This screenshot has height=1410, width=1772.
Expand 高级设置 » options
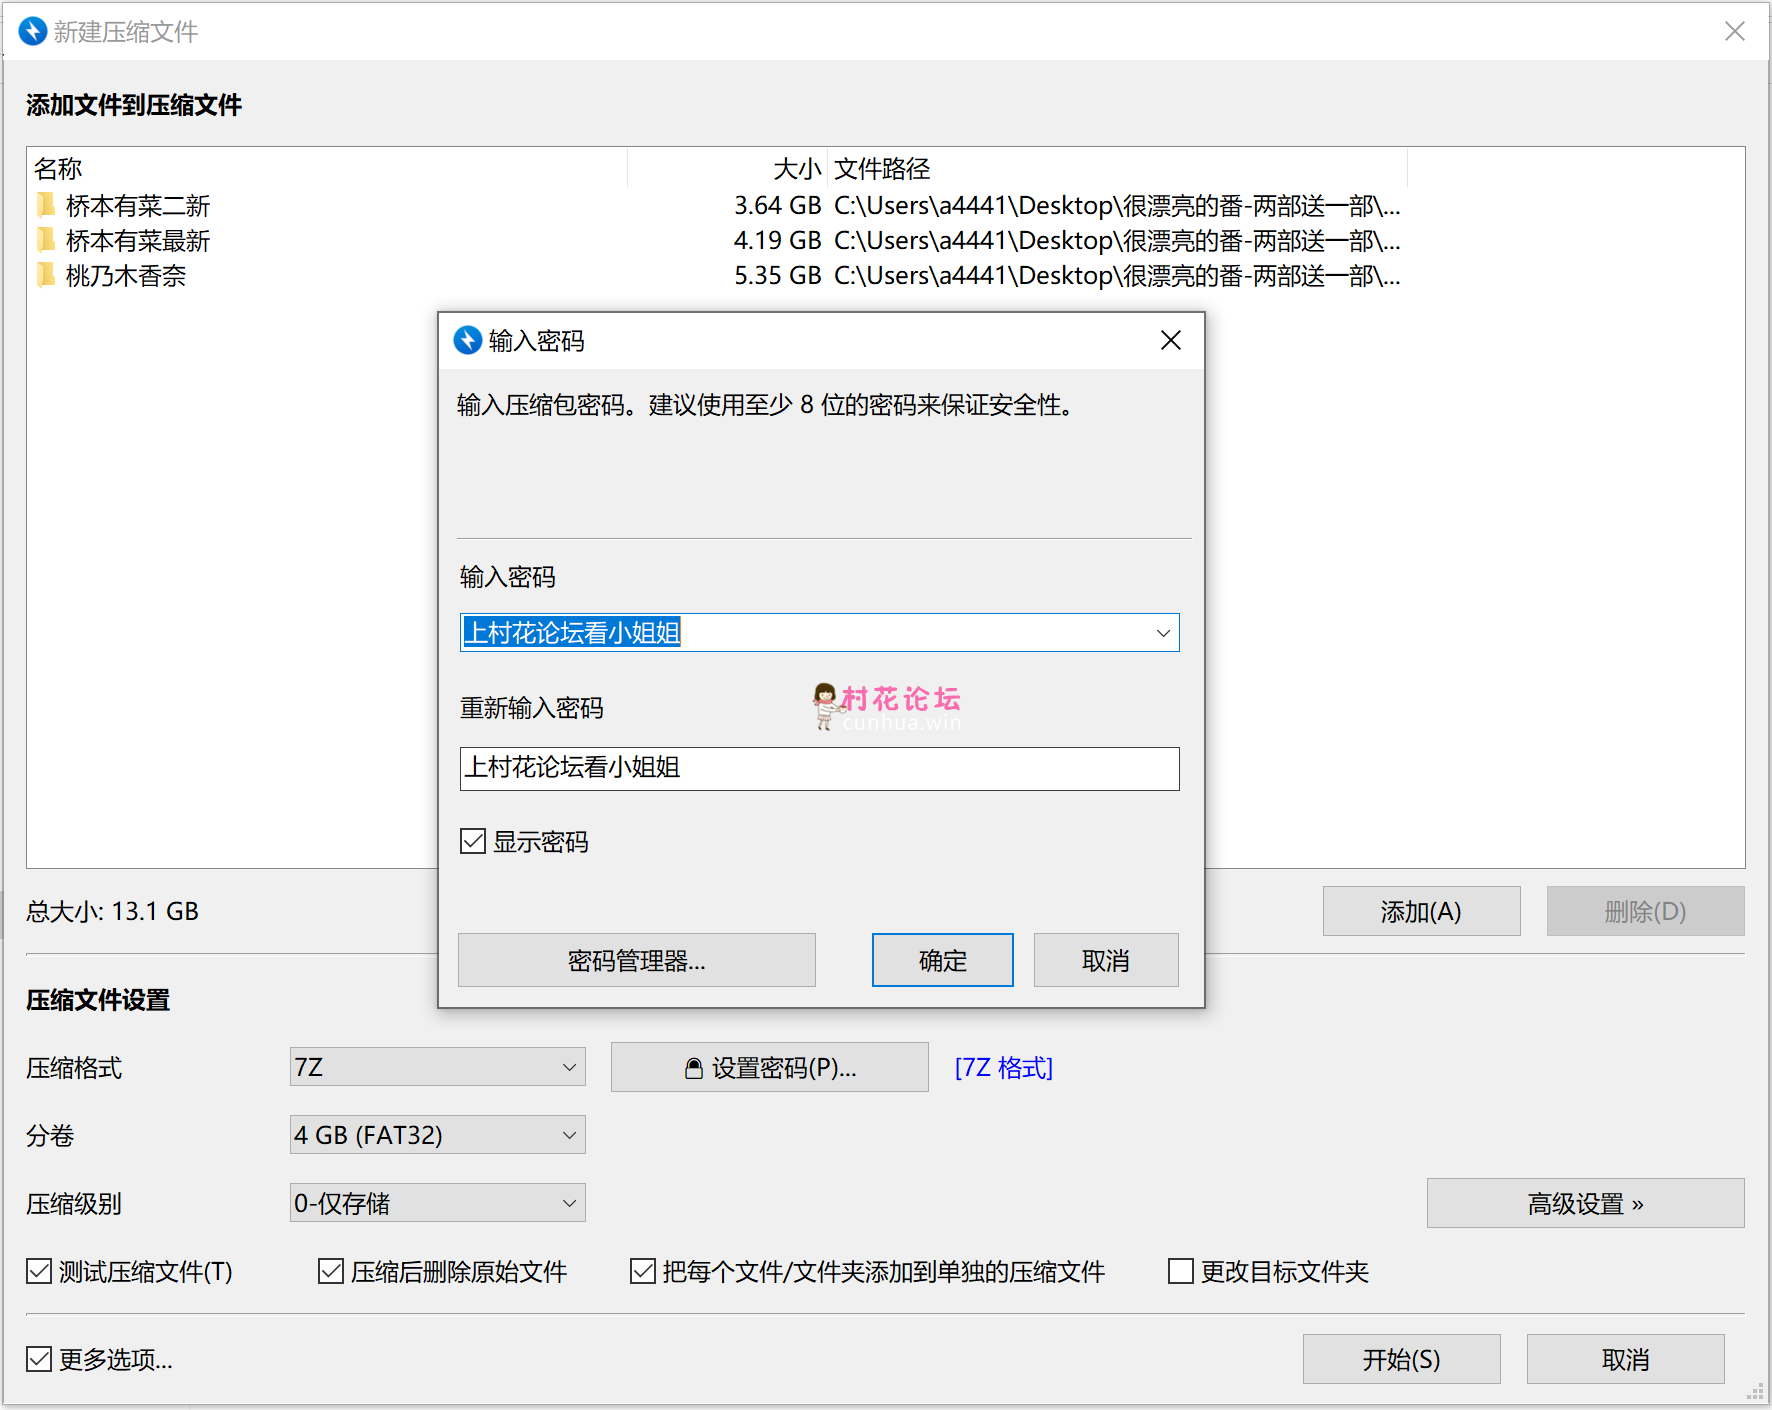click(1585, 1203)
